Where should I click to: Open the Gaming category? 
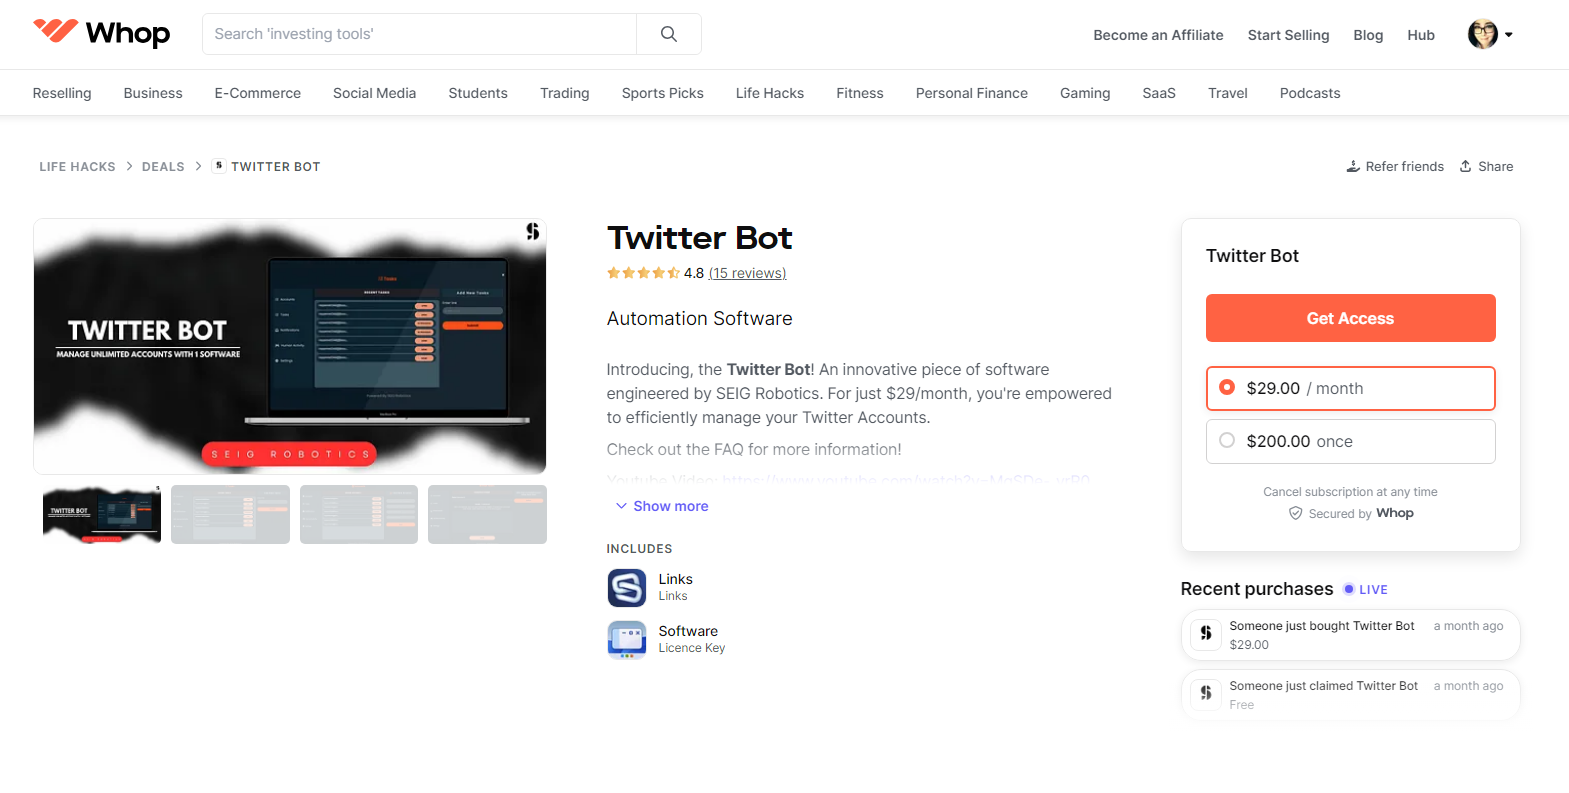pos(1085,93)
